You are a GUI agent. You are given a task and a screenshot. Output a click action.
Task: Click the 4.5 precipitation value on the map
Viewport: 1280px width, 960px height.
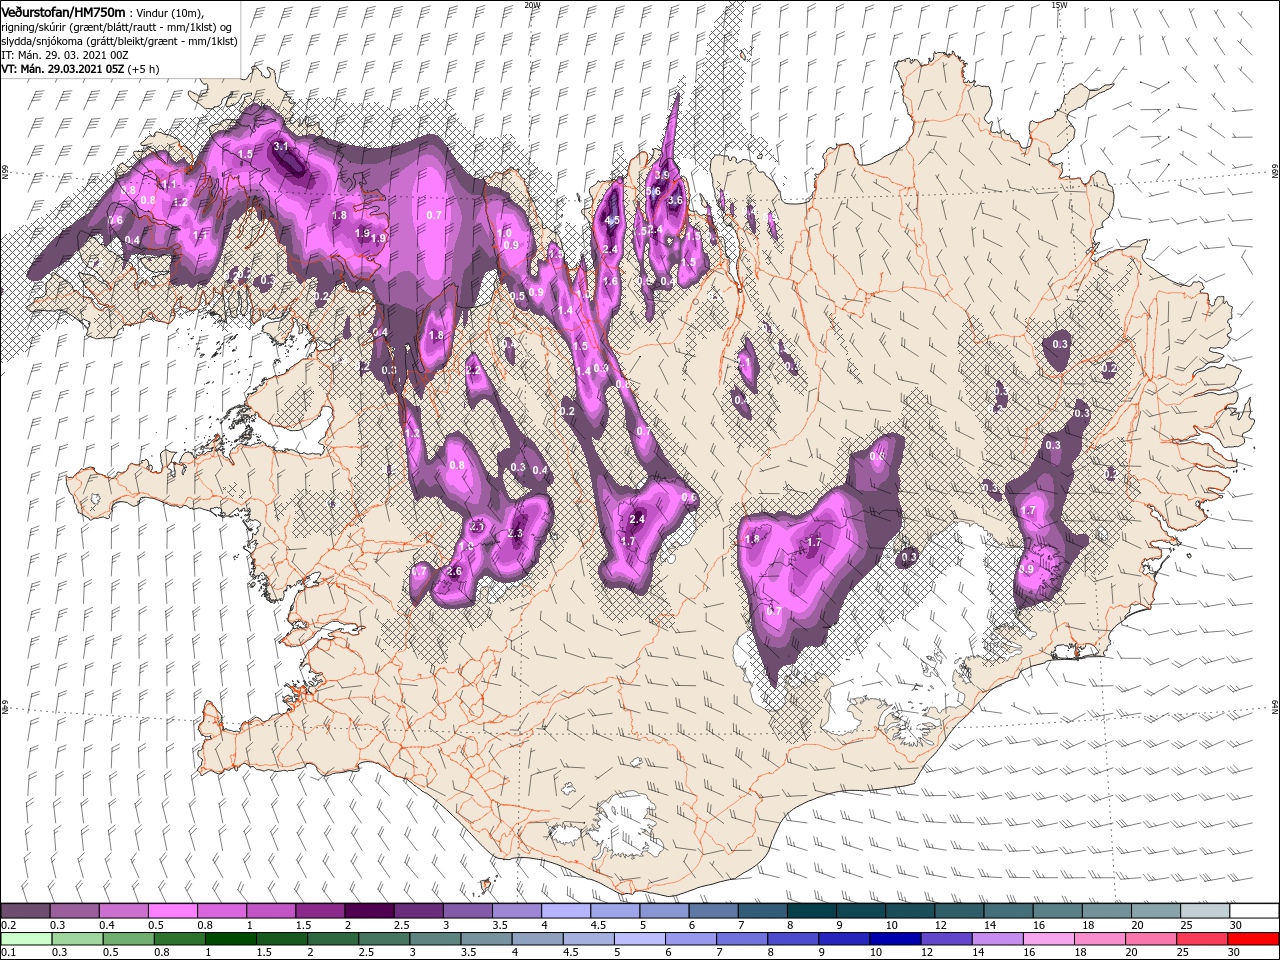612,220
